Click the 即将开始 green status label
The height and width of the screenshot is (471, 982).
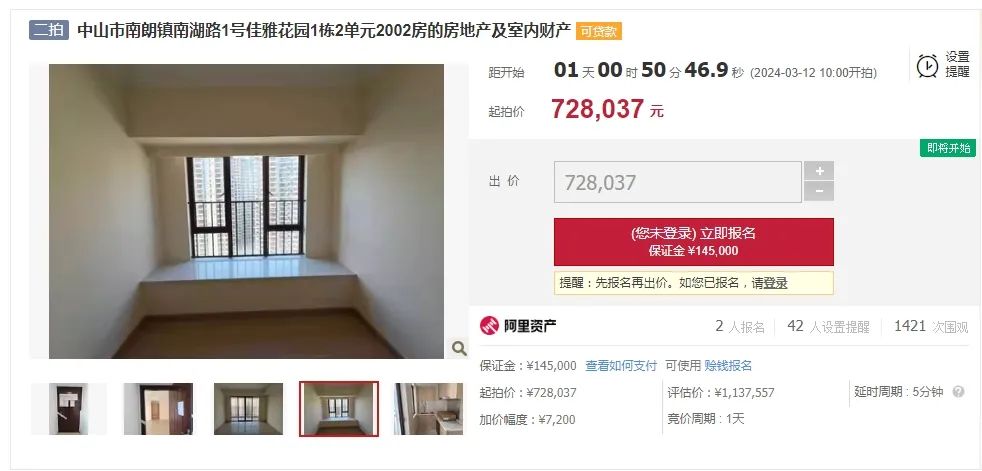948,148
